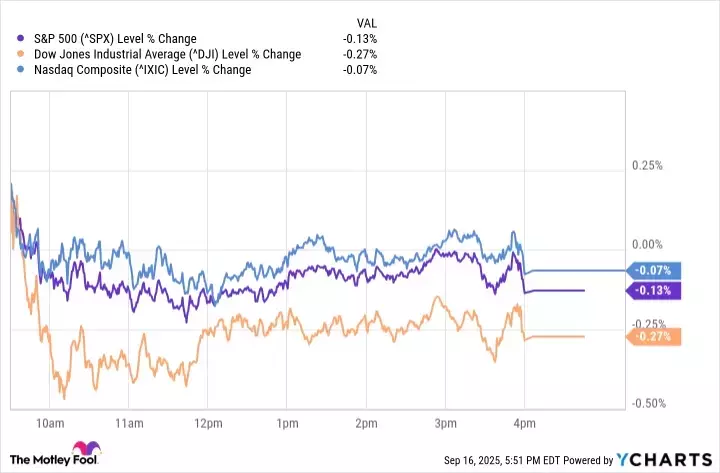Click the purple -0.13% value flag
The image size is (720, 473).
pos(654,290)
